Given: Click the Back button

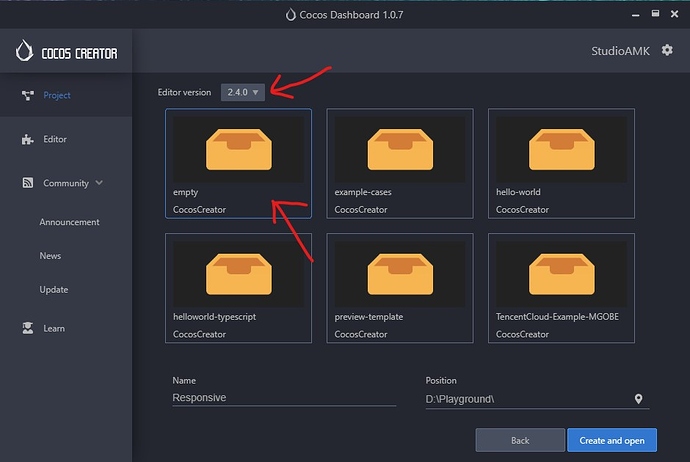Looking at the screenshot, I should (520, 440).
